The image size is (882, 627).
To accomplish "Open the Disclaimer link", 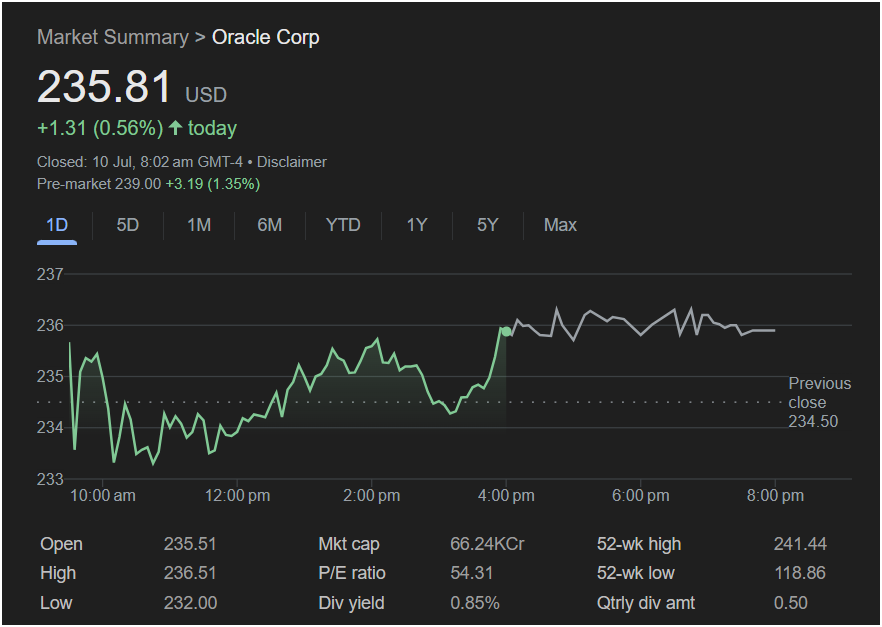I will [291, 162].
